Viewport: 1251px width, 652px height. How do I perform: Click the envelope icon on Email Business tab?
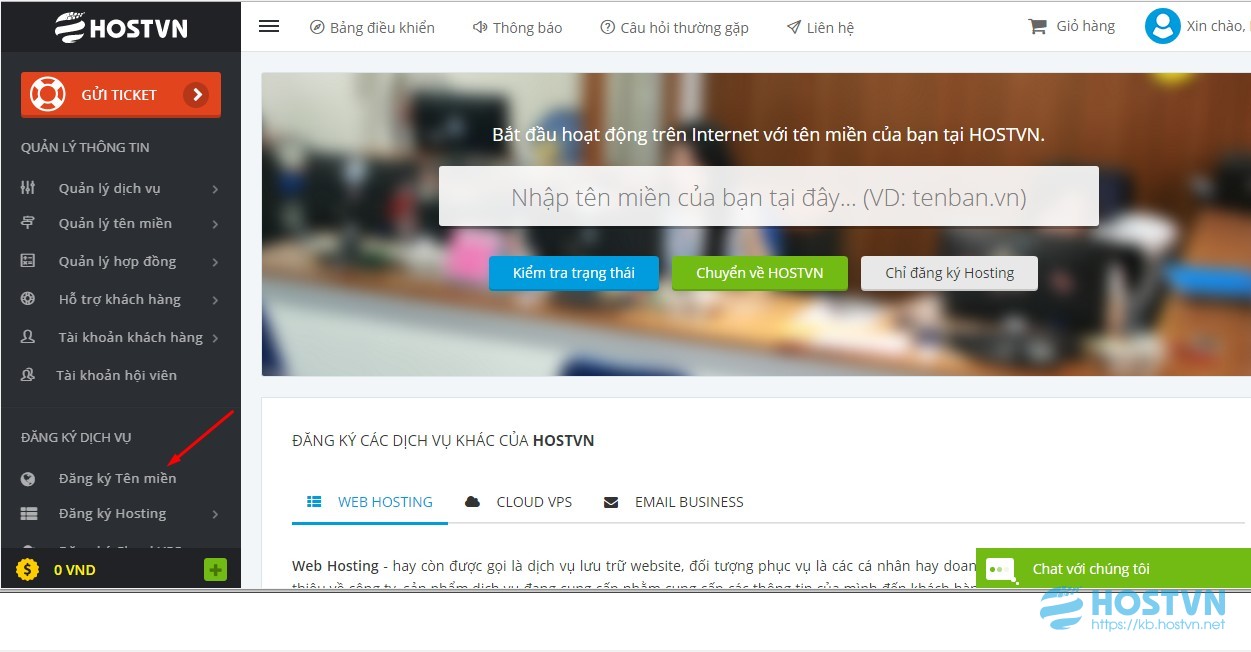click(611, 502)
